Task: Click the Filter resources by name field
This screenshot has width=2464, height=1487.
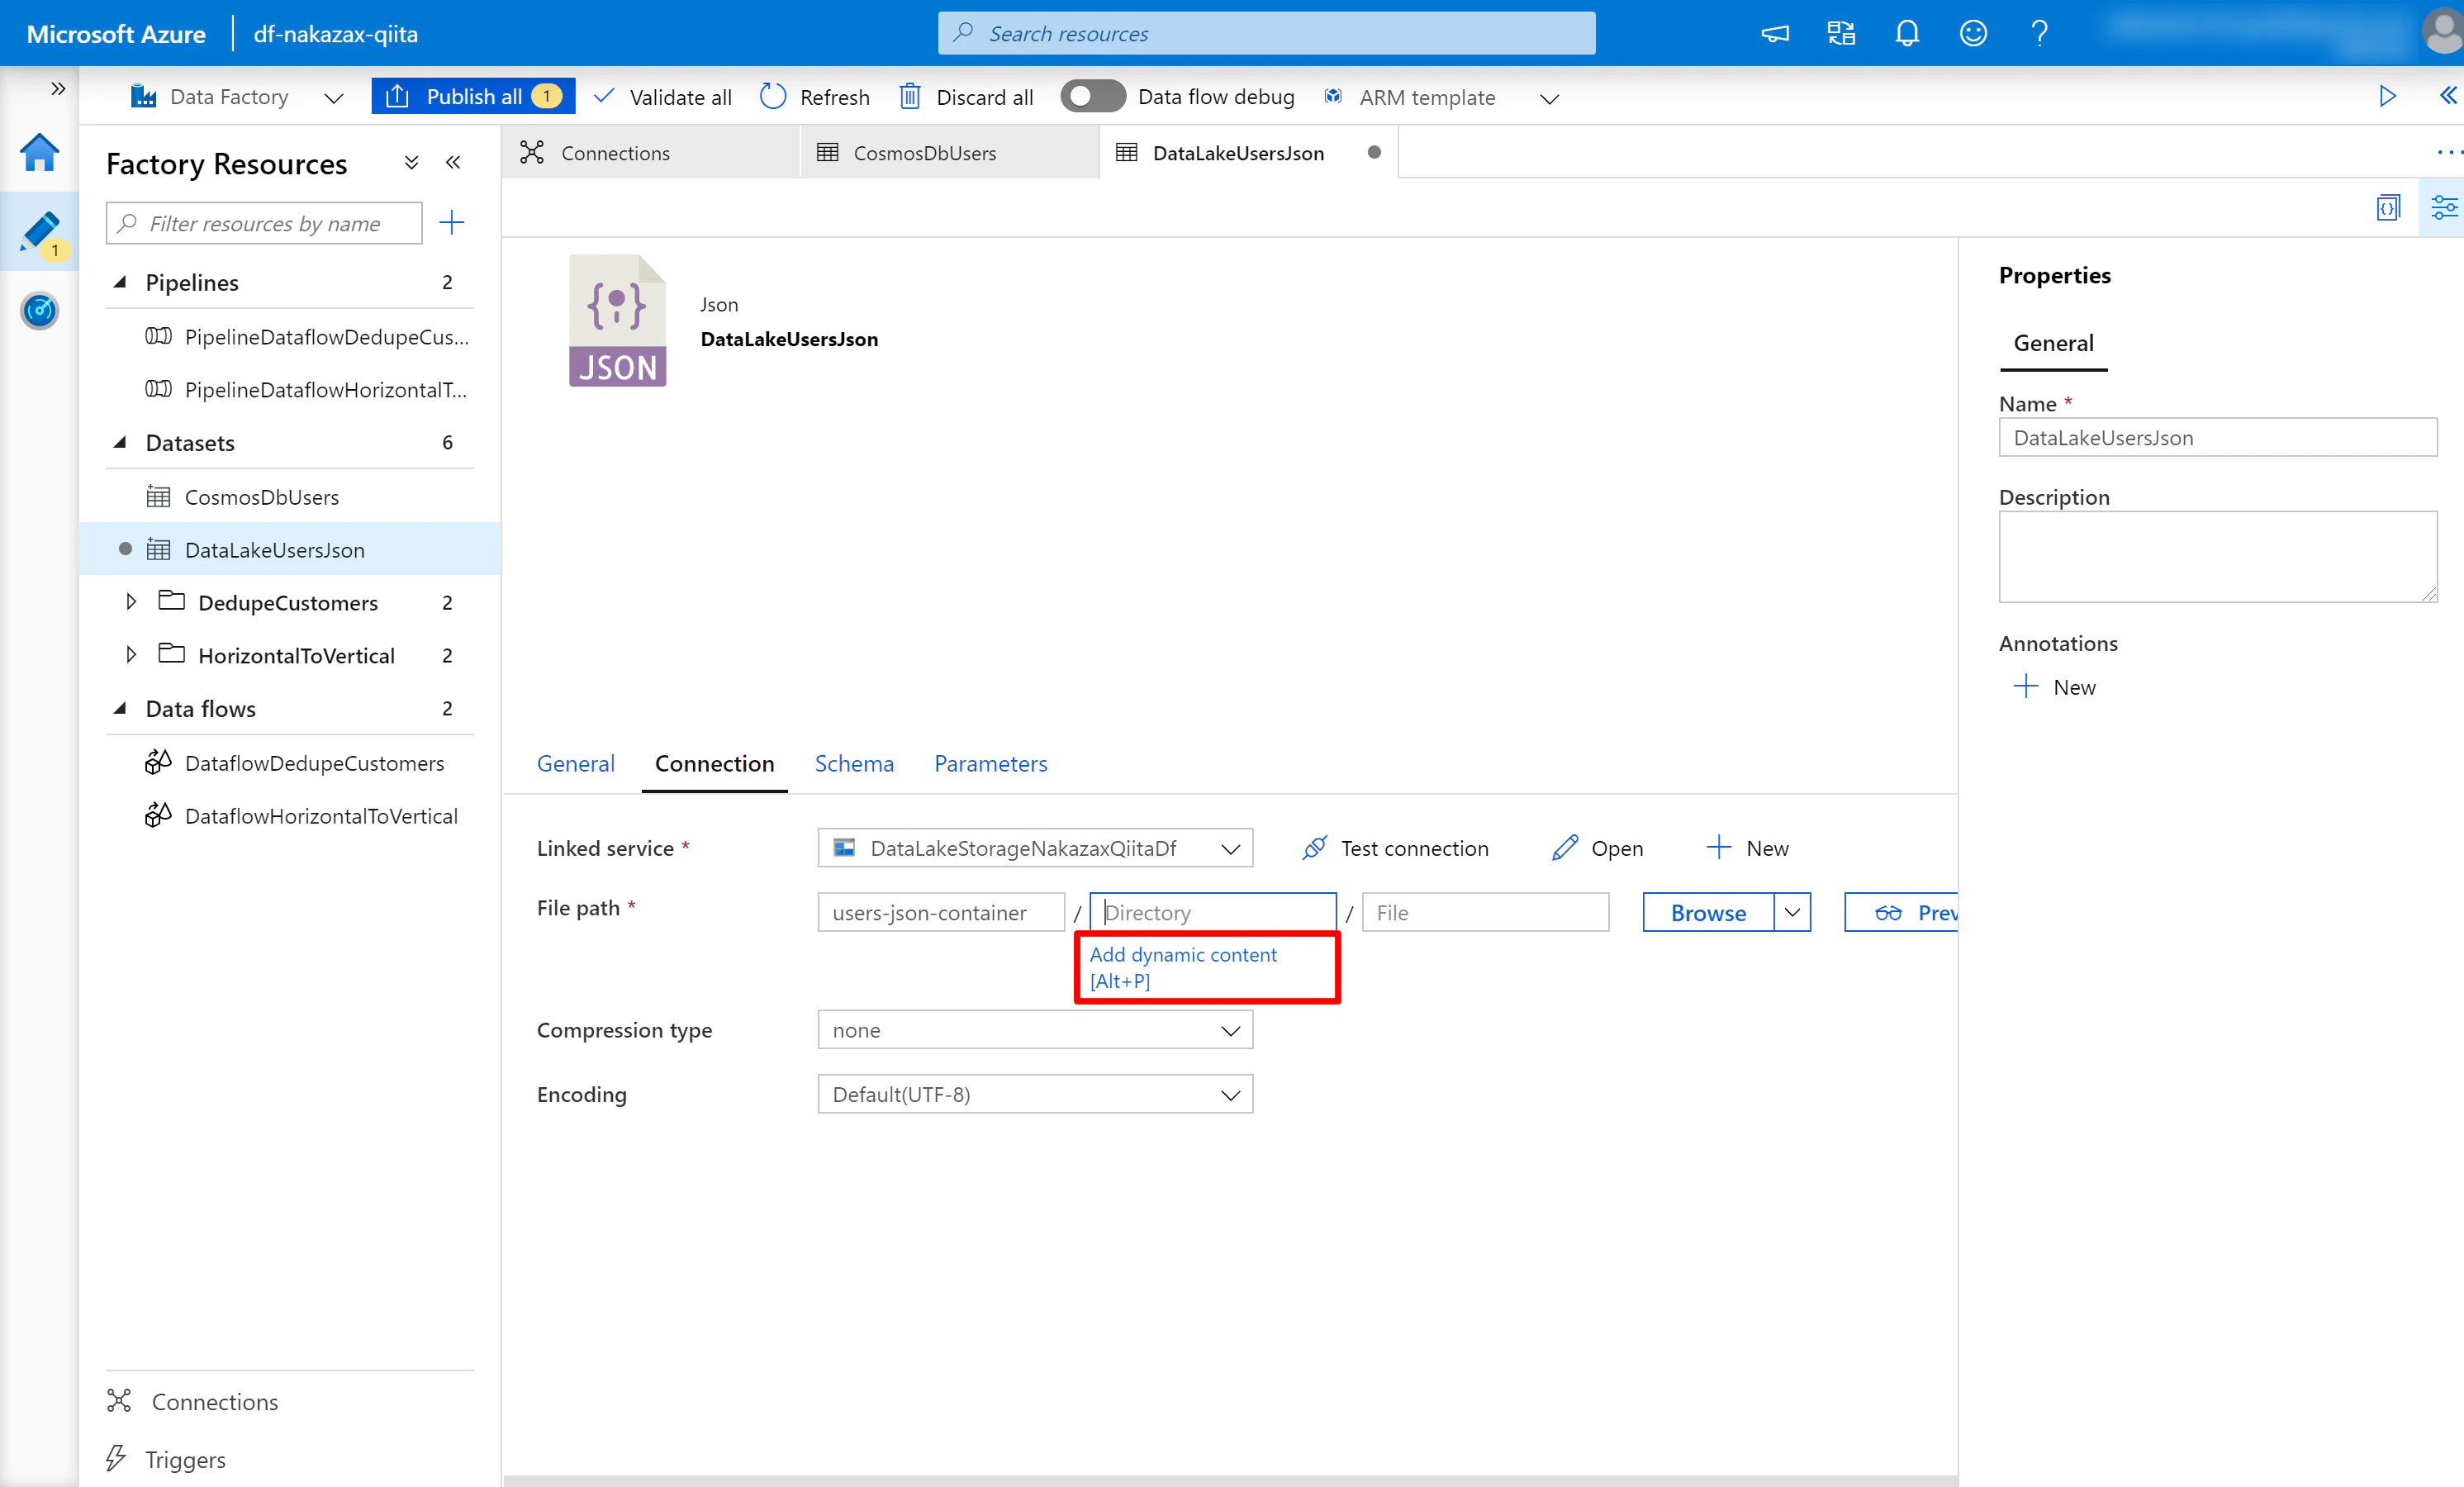Action: [264, 223]
